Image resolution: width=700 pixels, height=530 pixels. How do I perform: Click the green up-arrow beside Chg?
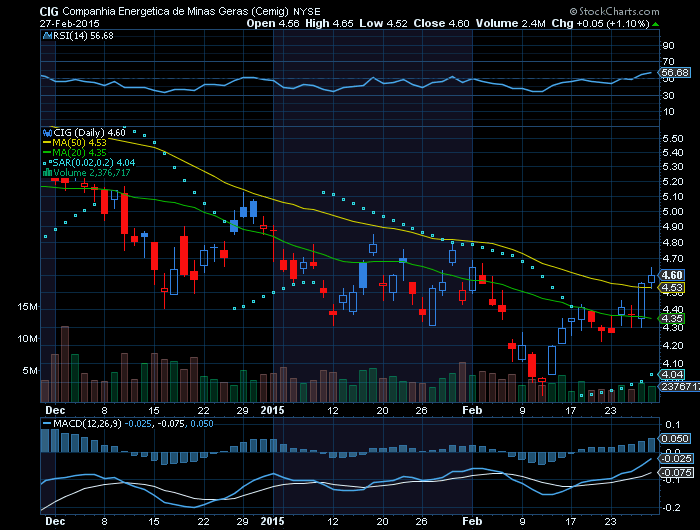coord(655,24)
